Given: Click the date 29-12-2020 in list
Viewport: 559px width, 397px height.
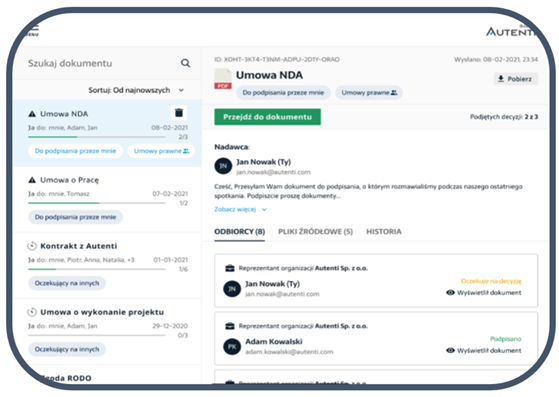Looking at the screenshot, I should click(170, 326).
